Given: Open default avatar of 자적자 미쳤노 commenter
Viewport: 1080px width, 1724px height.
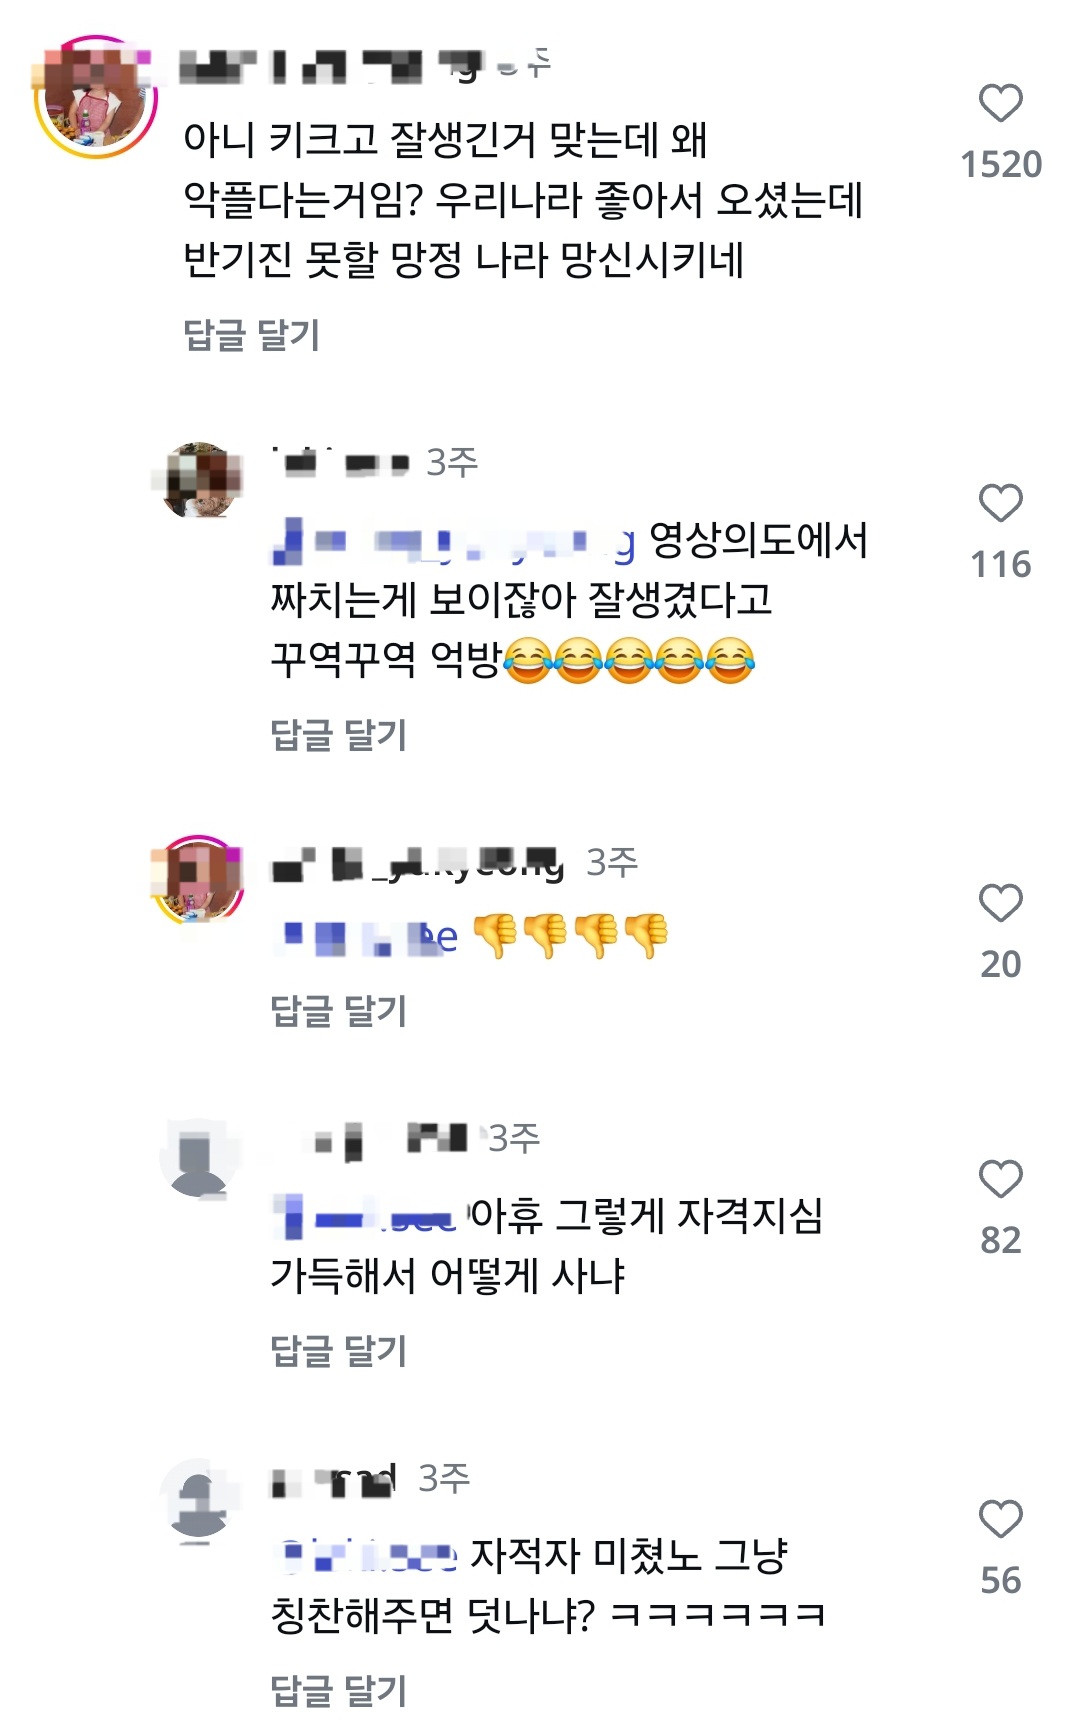Looking at the screenshot, I should tap(200, 1498).
